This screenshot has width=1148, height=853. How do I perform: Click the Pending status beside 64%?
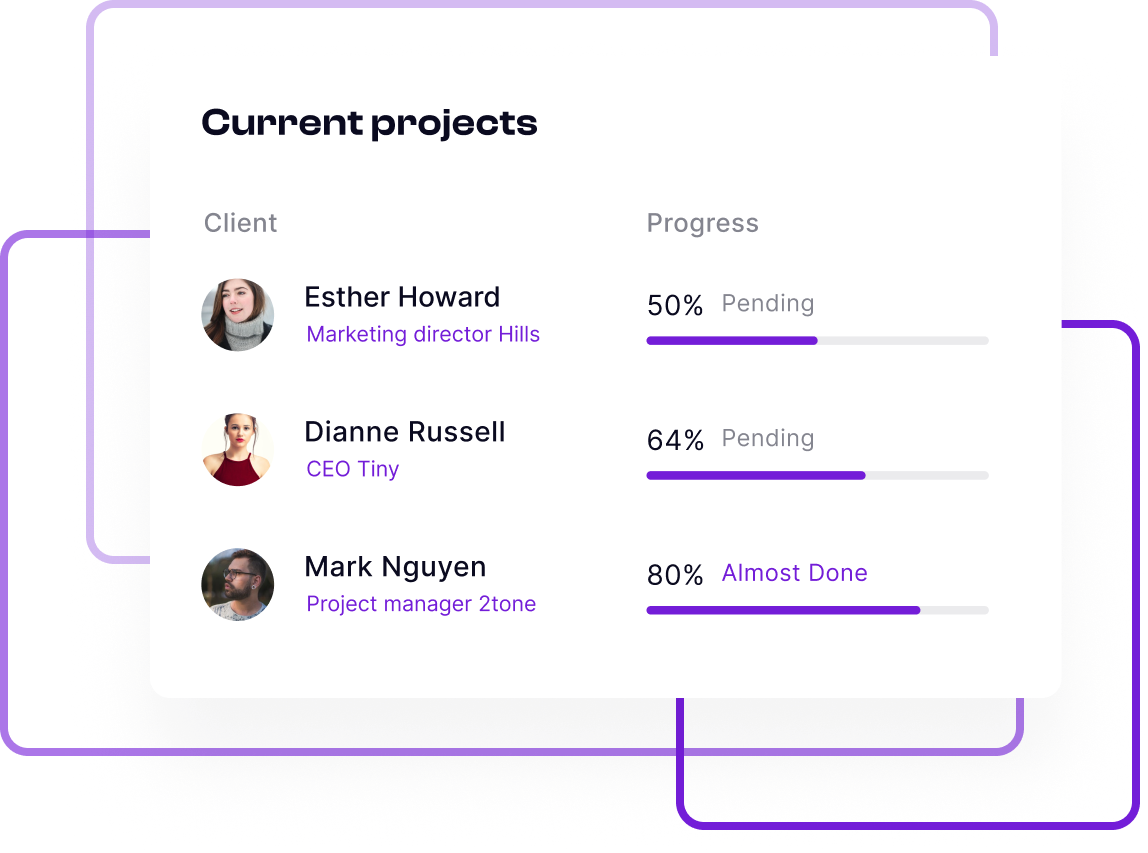768,438
